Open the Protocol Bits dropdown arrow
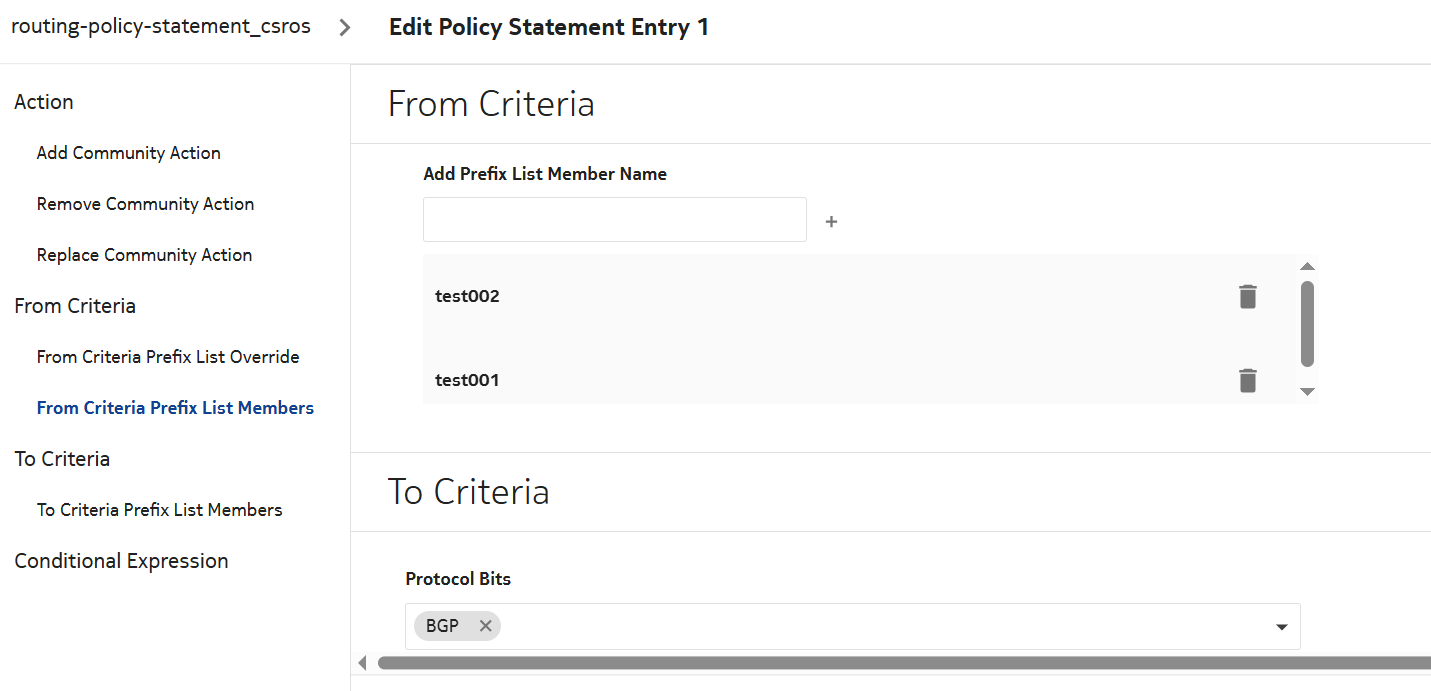 1281,627
